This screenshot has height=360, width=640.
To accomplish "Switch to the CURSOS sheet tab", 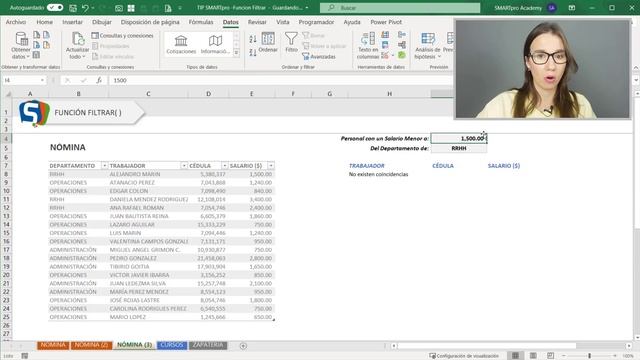I will (171, 345).
